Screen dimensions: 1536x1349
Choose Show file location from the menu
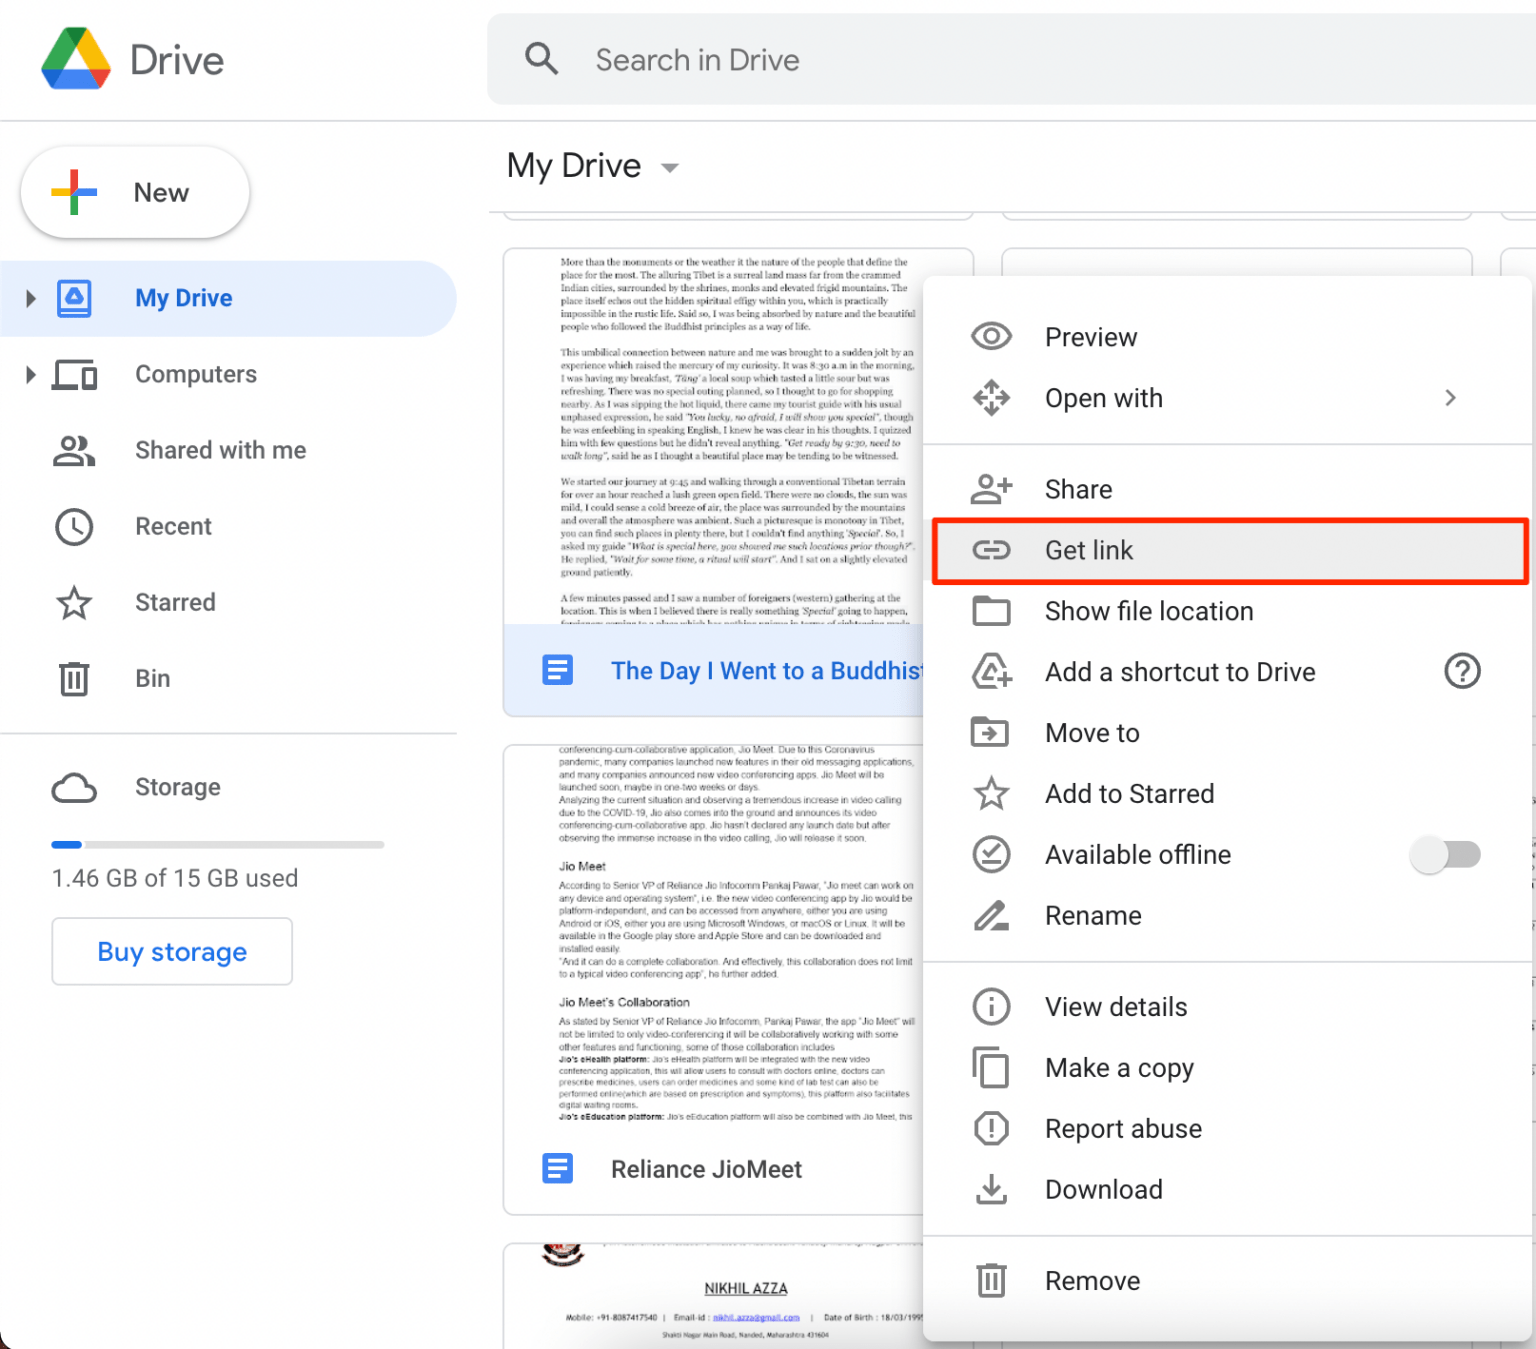tap(1149, 611)
